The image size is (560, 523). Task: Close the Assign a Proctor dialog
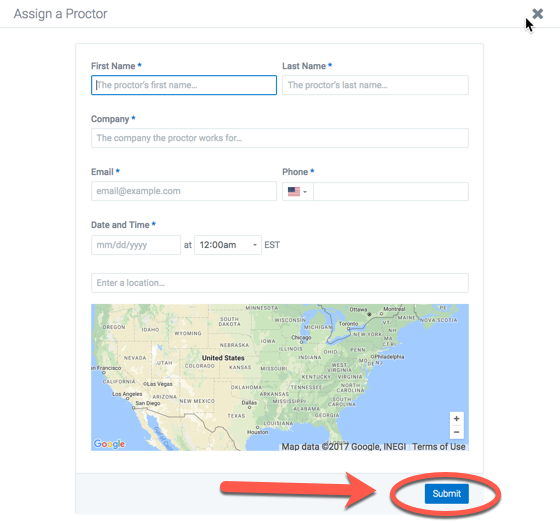538,14
